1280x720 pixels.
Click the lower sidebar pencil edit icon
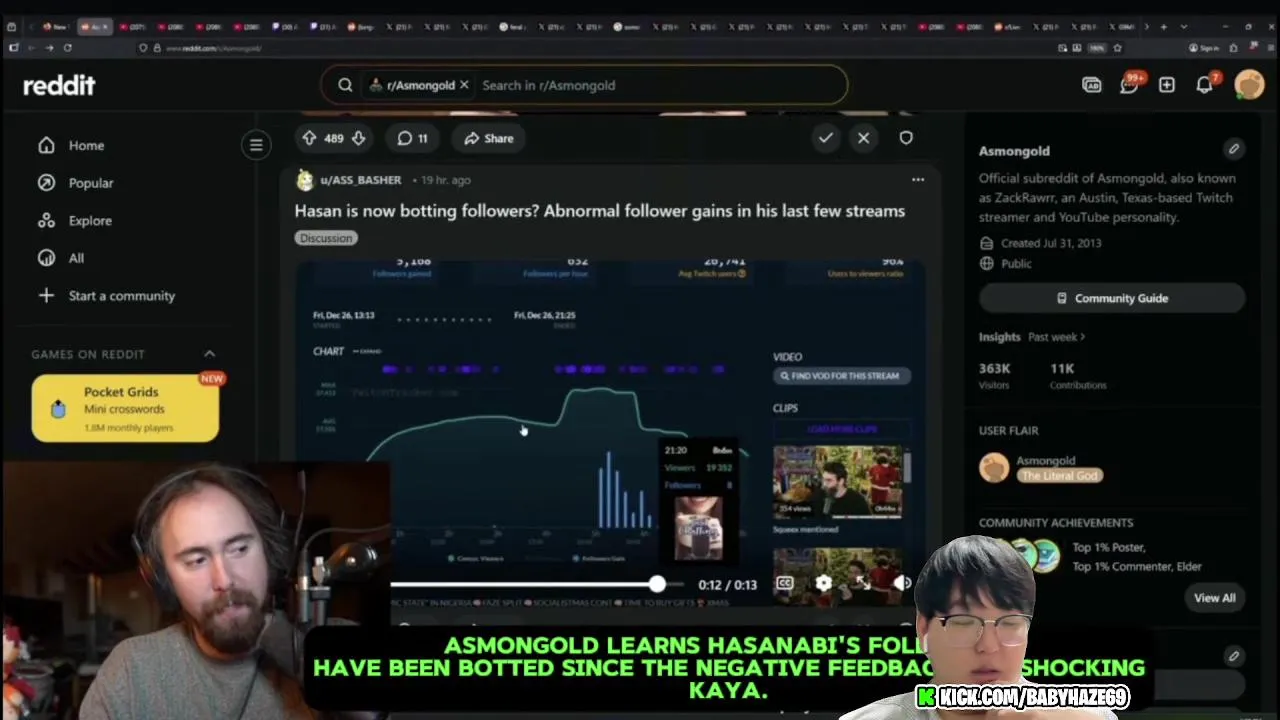(x=1234, y=656)
